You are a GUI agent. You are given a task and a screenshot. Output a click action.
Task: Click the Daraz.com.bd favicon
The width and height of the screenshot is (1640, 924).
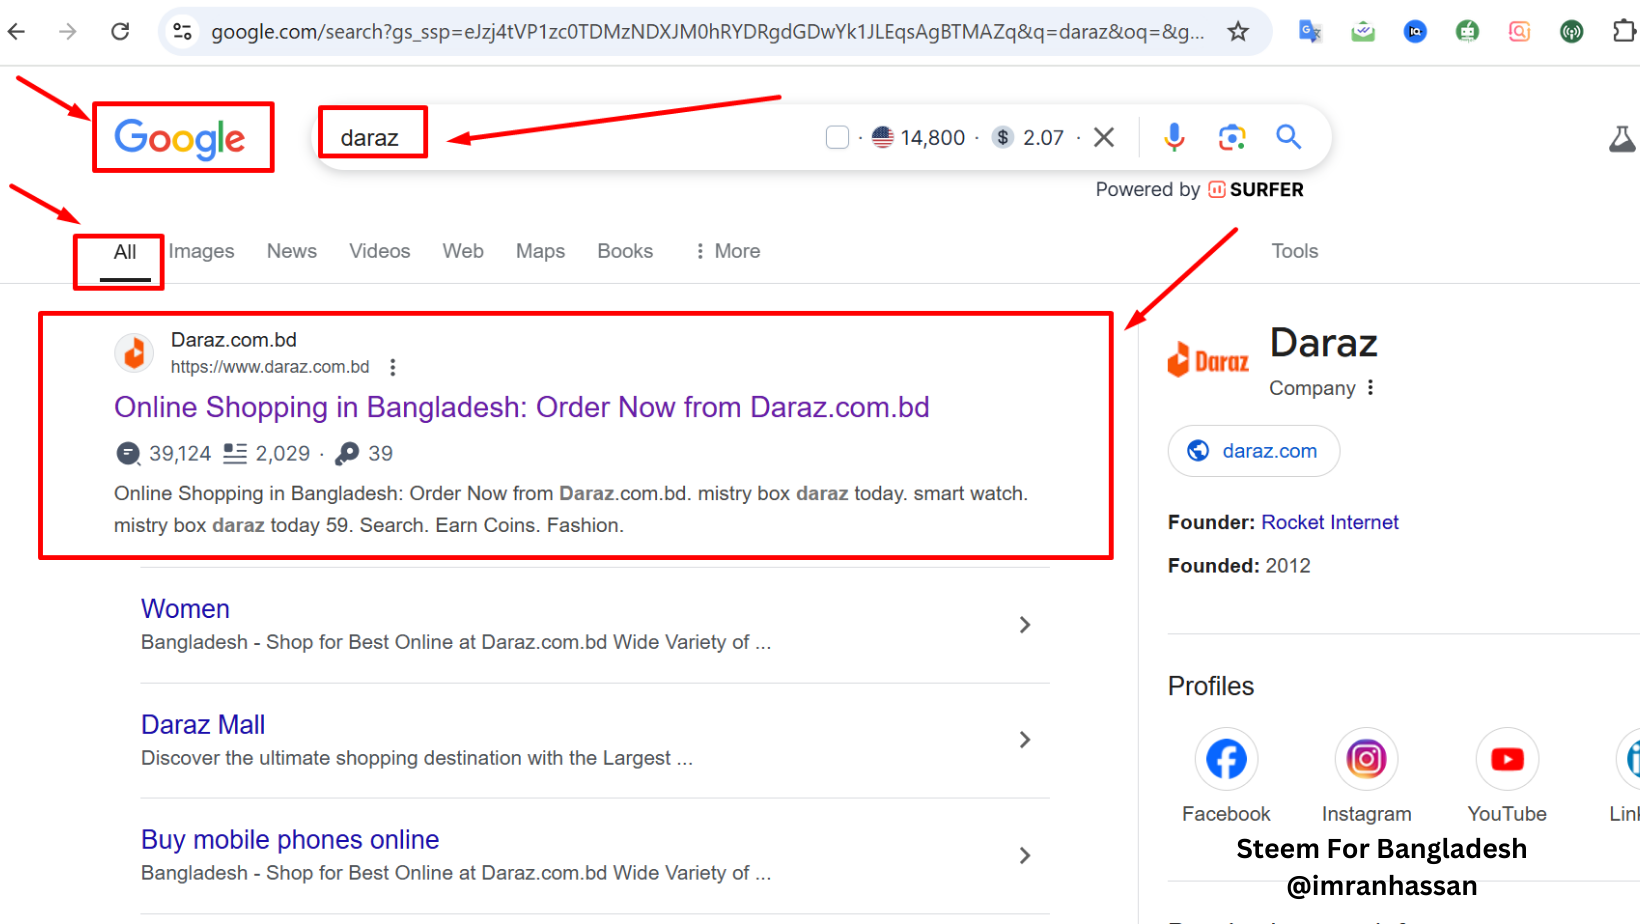point(134,352)
